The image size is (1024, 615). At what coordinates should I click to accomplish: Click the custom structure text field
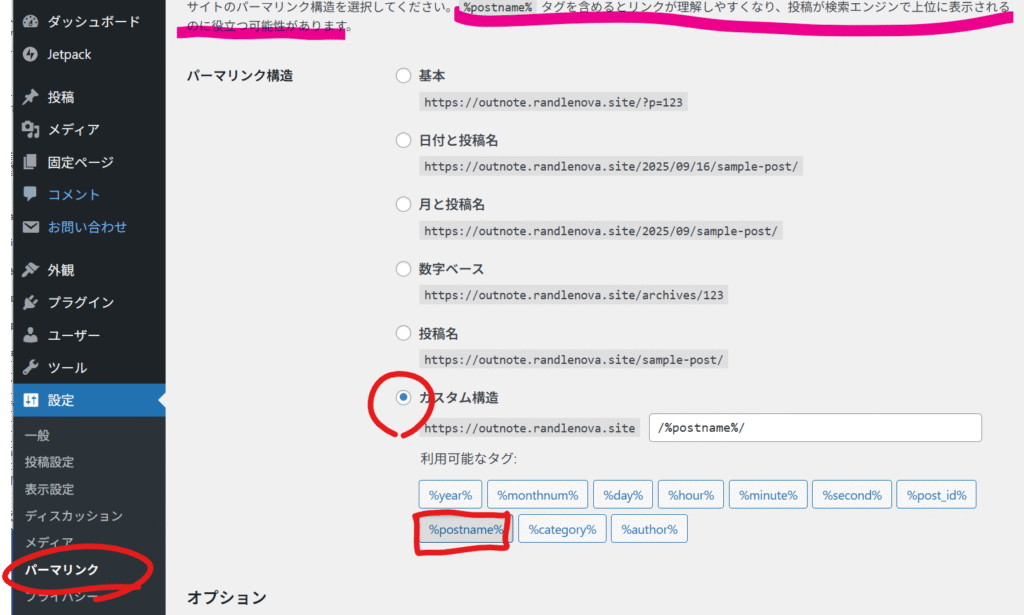815,428
